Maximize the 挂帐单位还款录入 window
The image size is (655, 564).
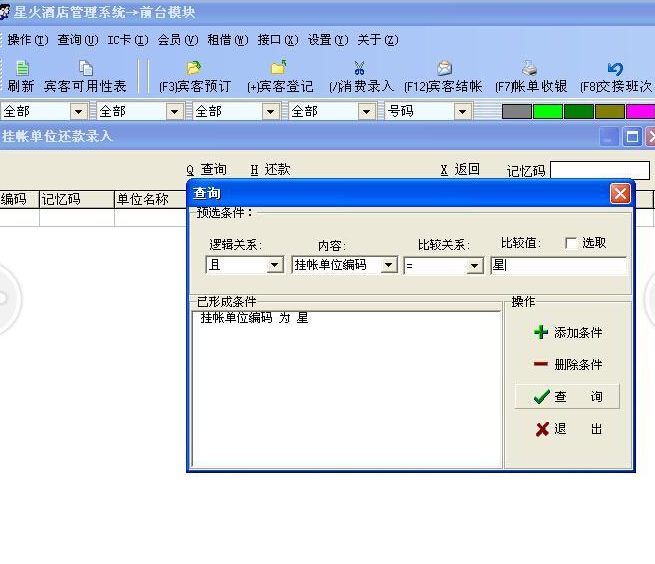[x=632, y=137]
